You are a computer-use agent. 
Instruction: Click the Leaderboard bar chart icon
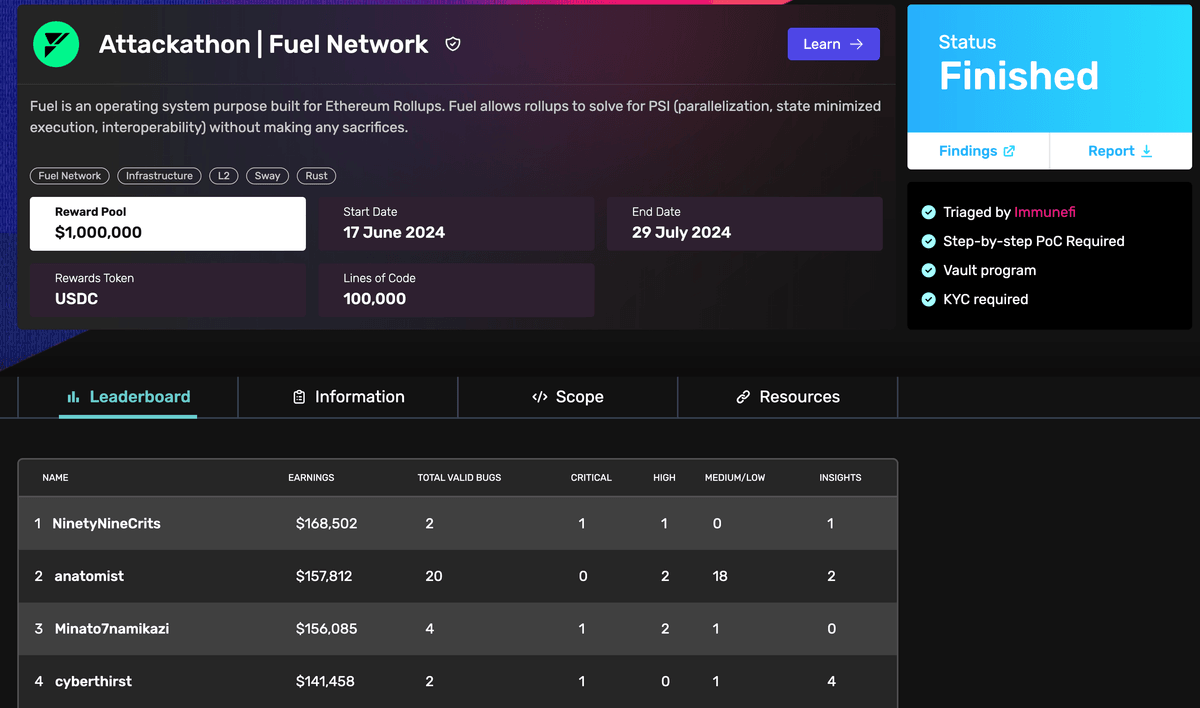click(x=73, y=397)
